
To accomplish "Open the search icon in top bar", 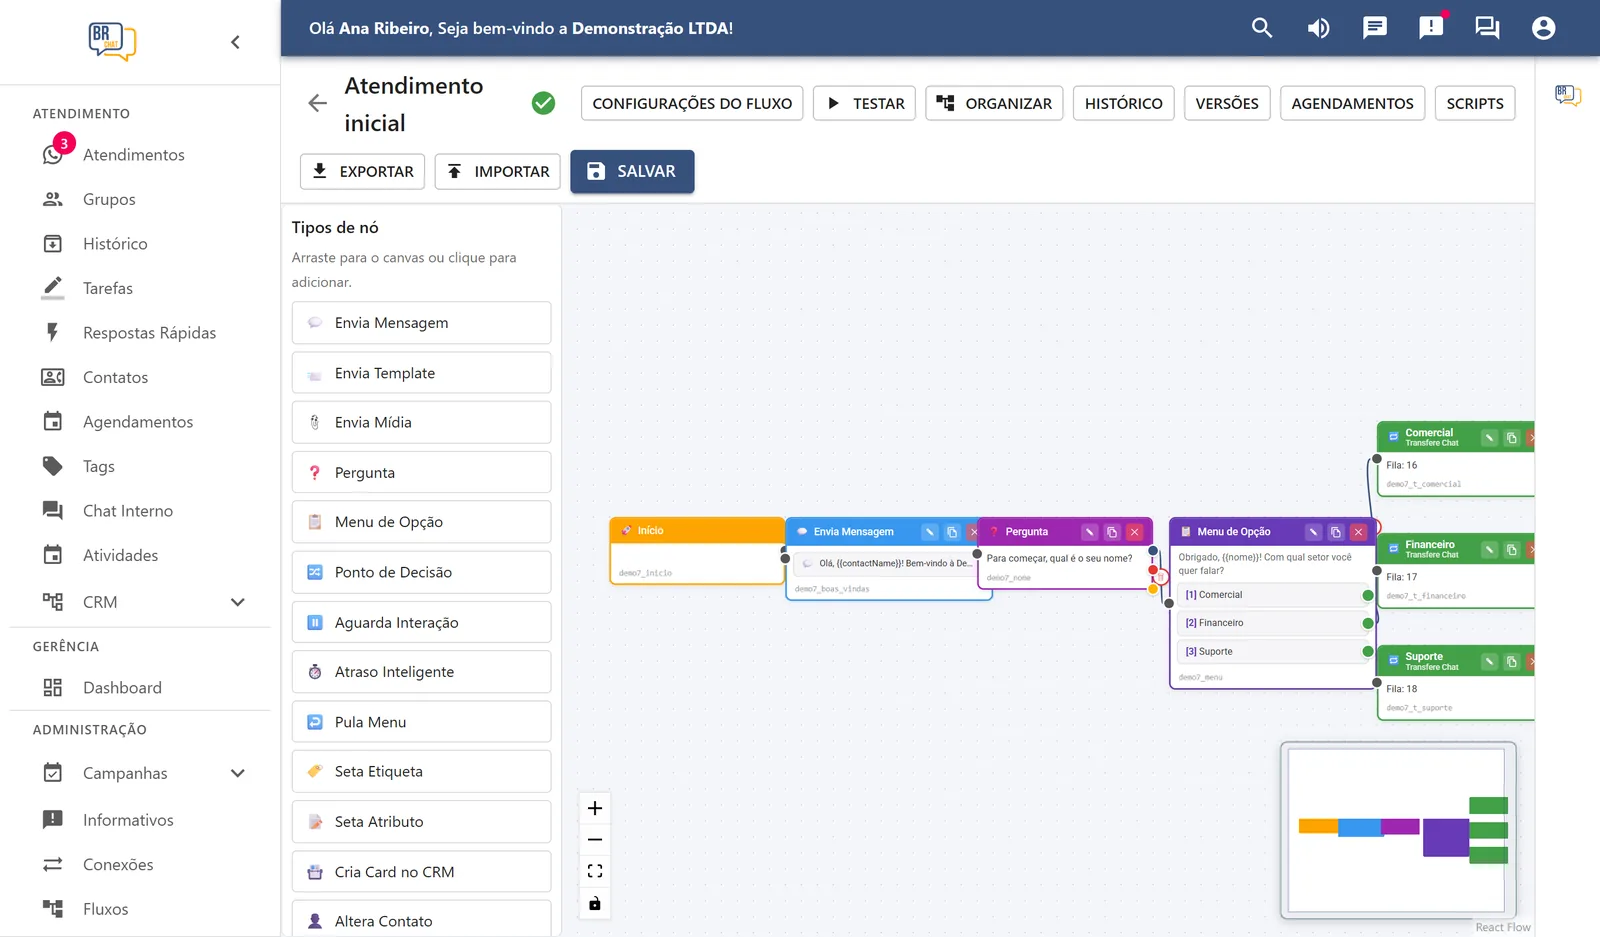I will point(1262,28).
